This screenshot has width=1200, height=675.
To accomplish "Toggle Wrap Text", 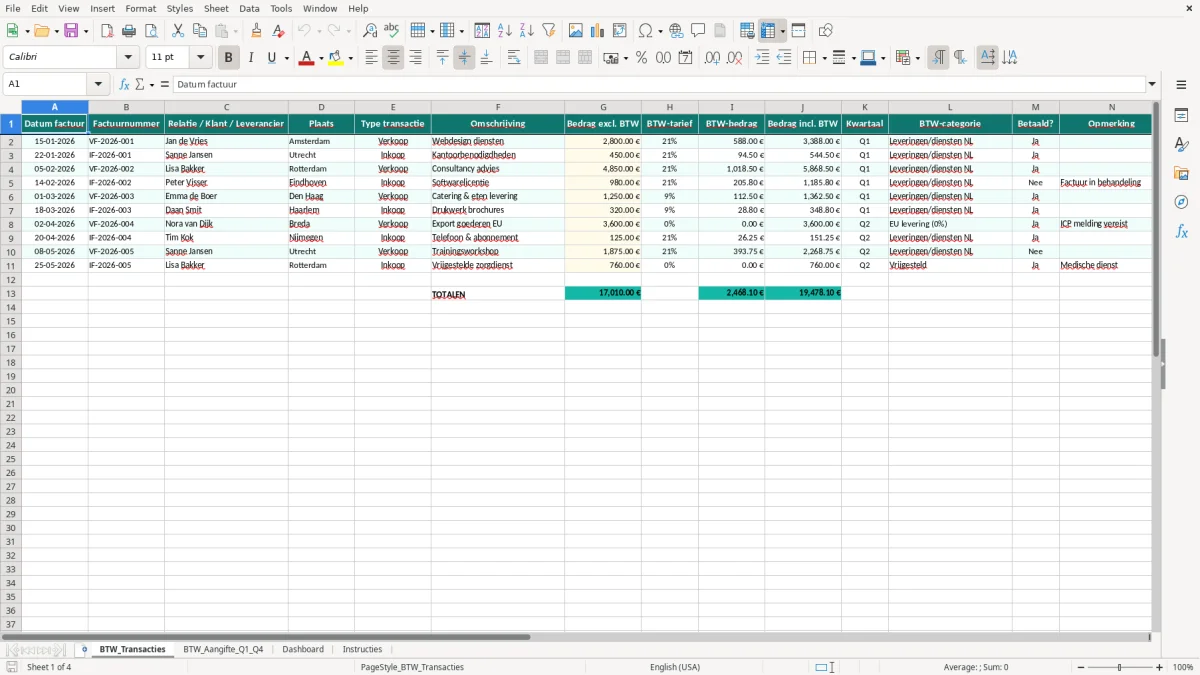I will [x=514, y=58].
